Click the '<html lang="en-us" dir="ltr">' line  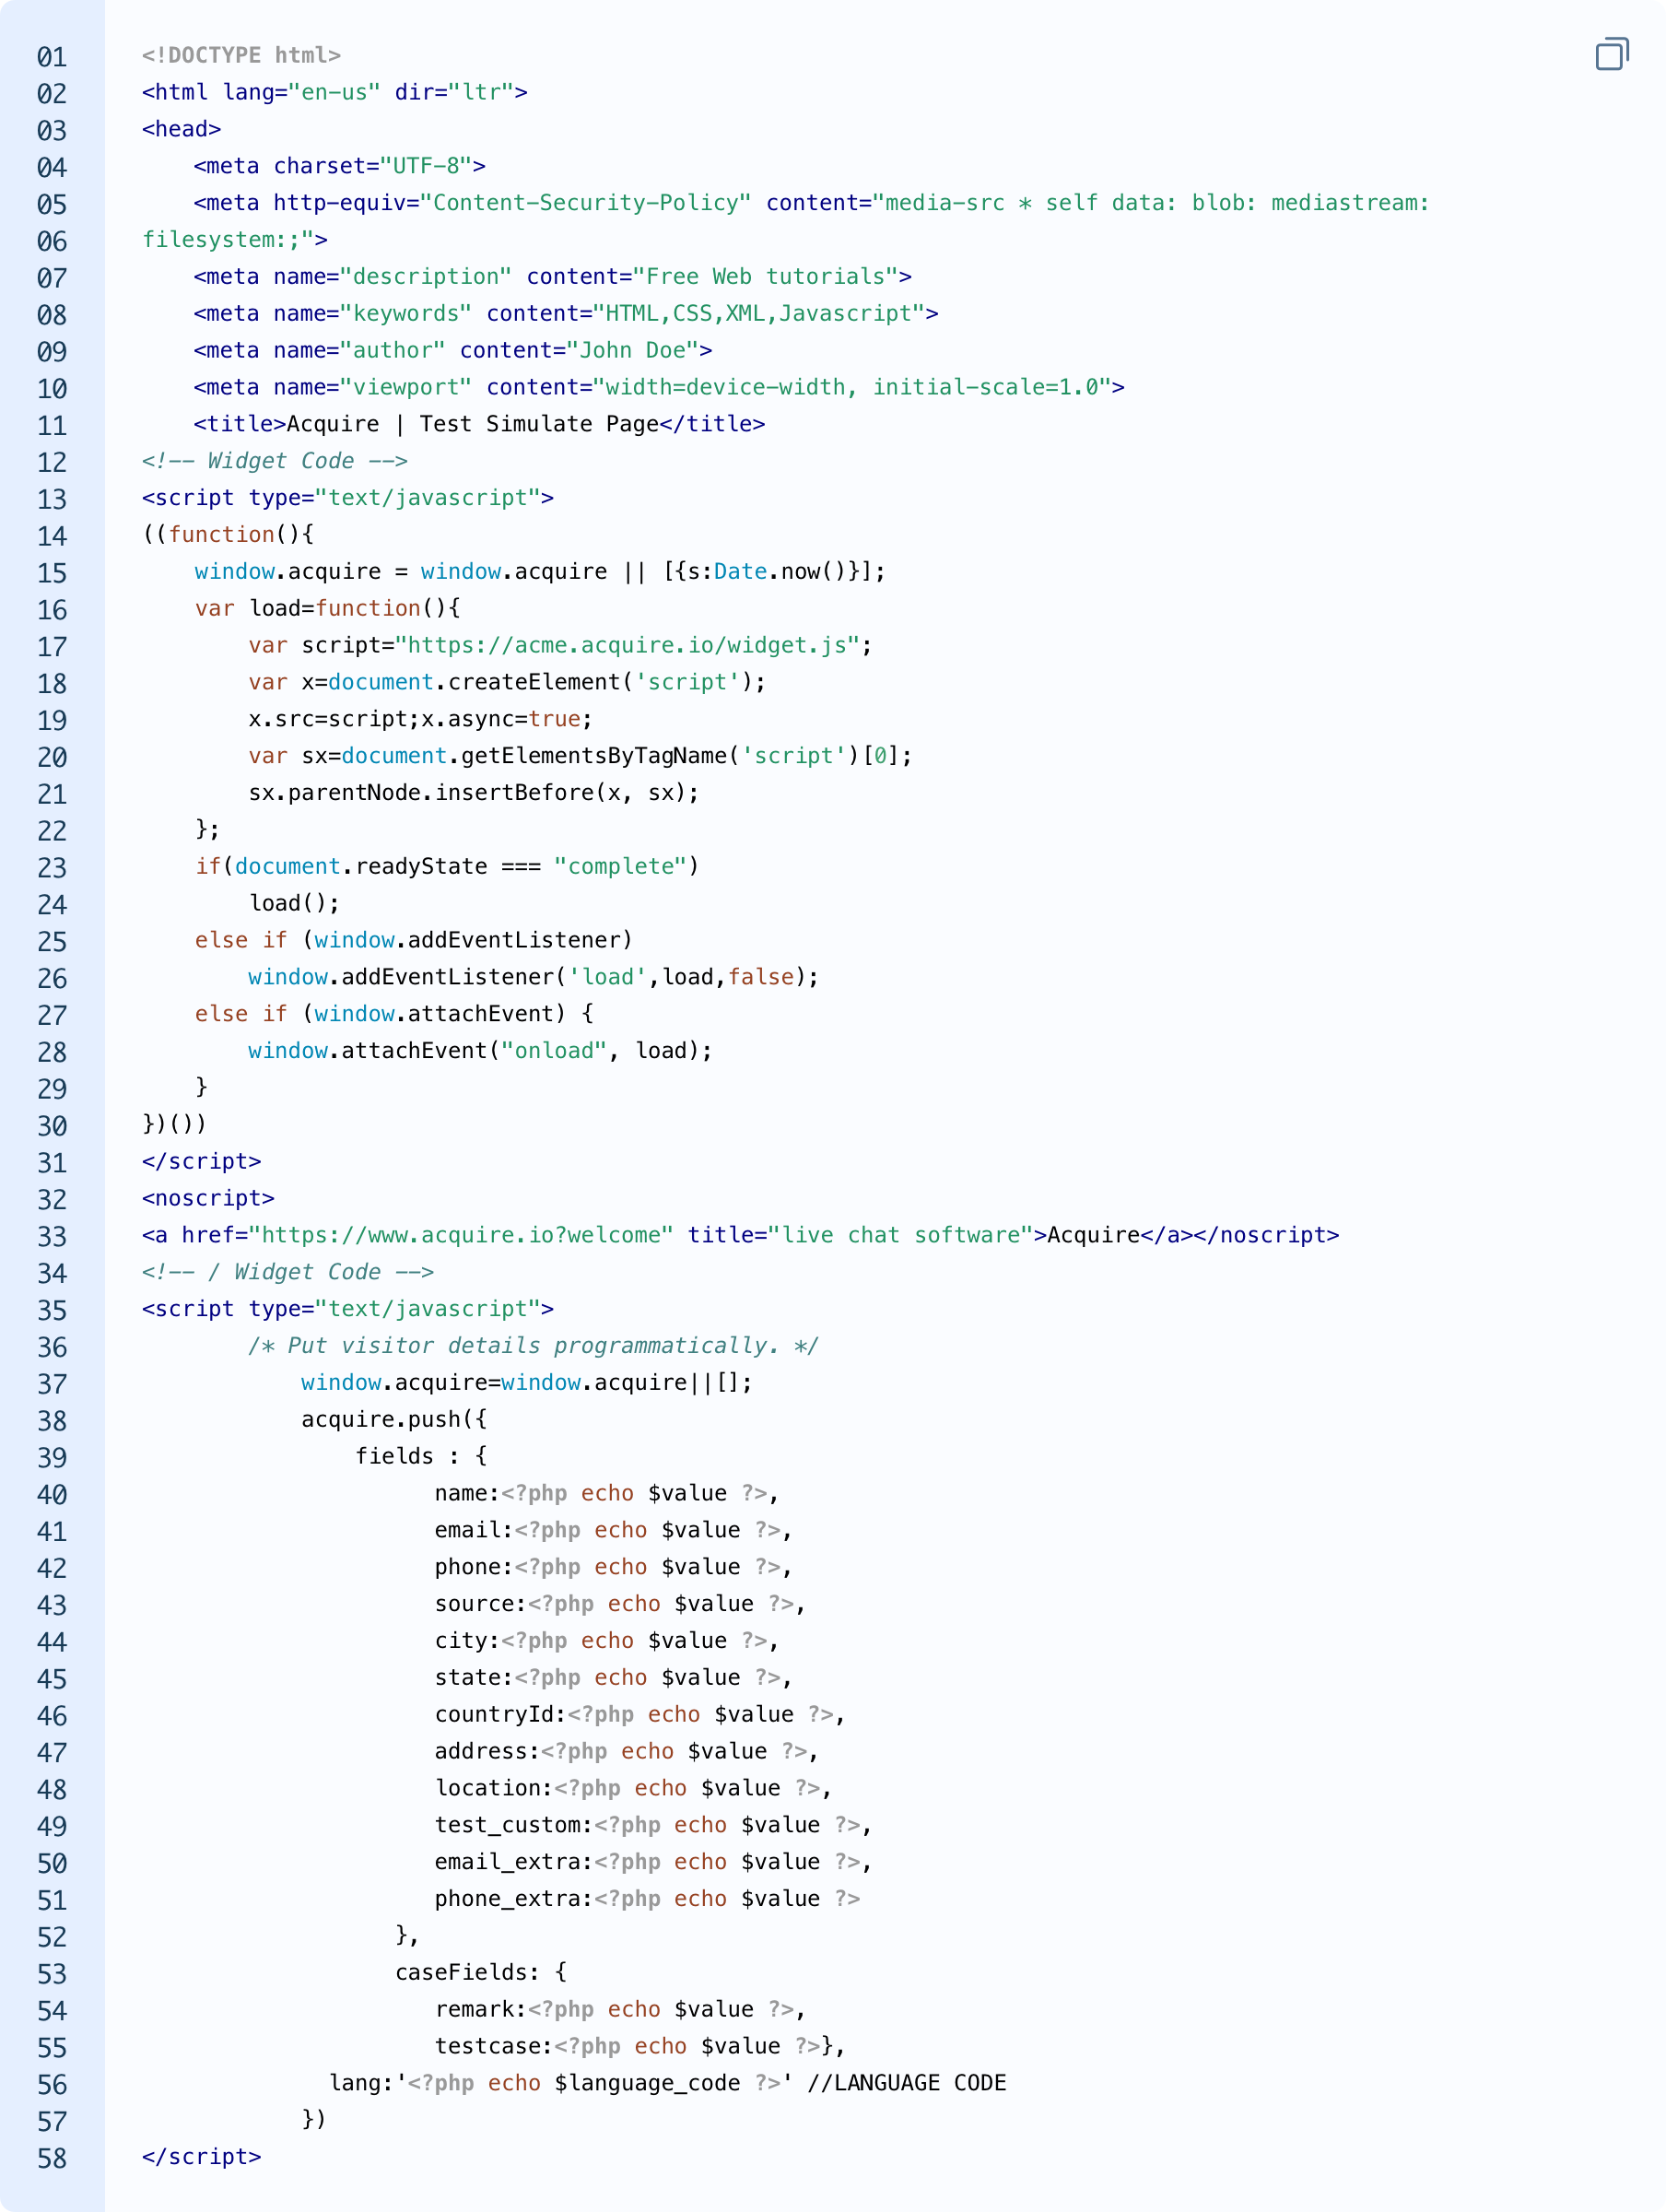tap(335, 92)
